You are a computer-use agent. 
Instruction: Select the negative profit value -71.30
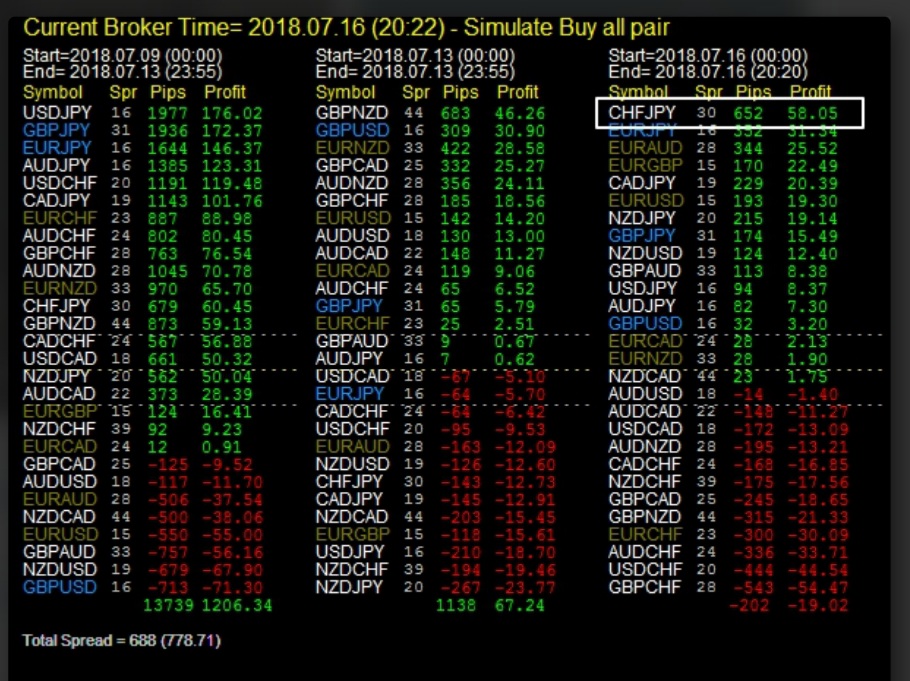coord(232,587)
